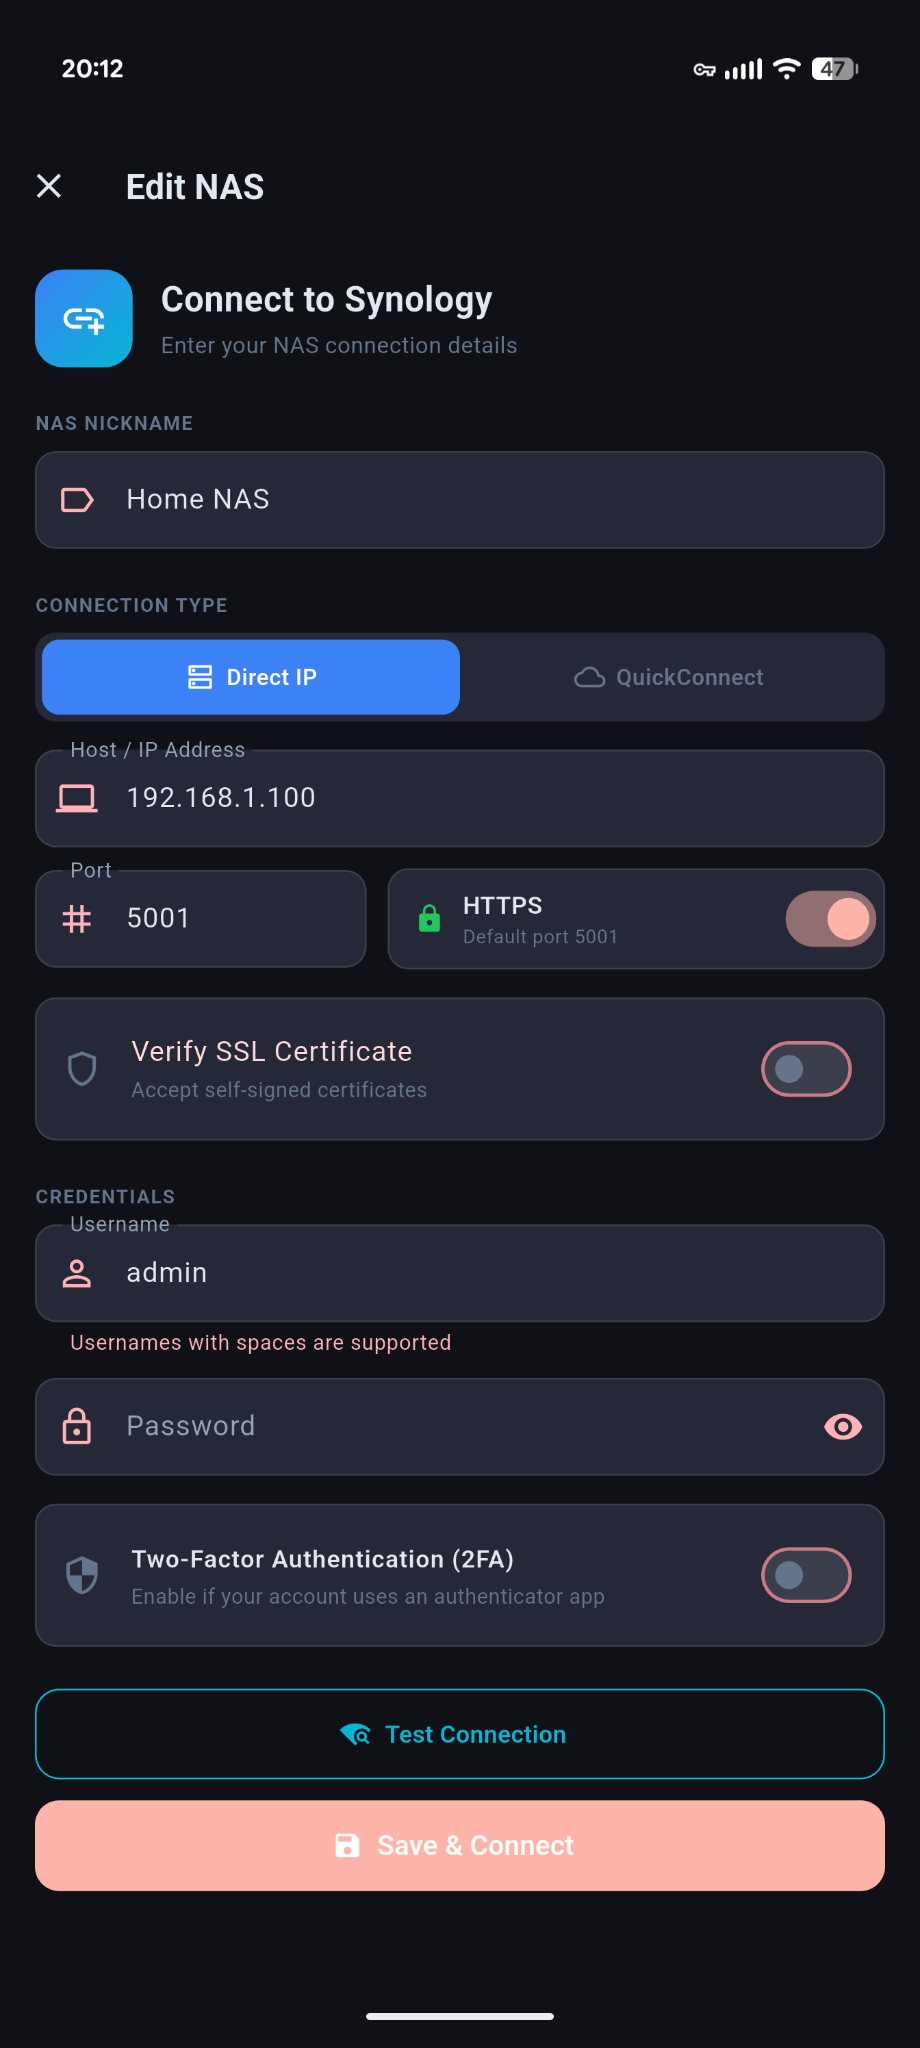The width and height of the screenshot is (920, 2048).
Task: Enable Two-Factor Authentication (2FA)
Action: pyautogui.click(x=806, y=1574)
